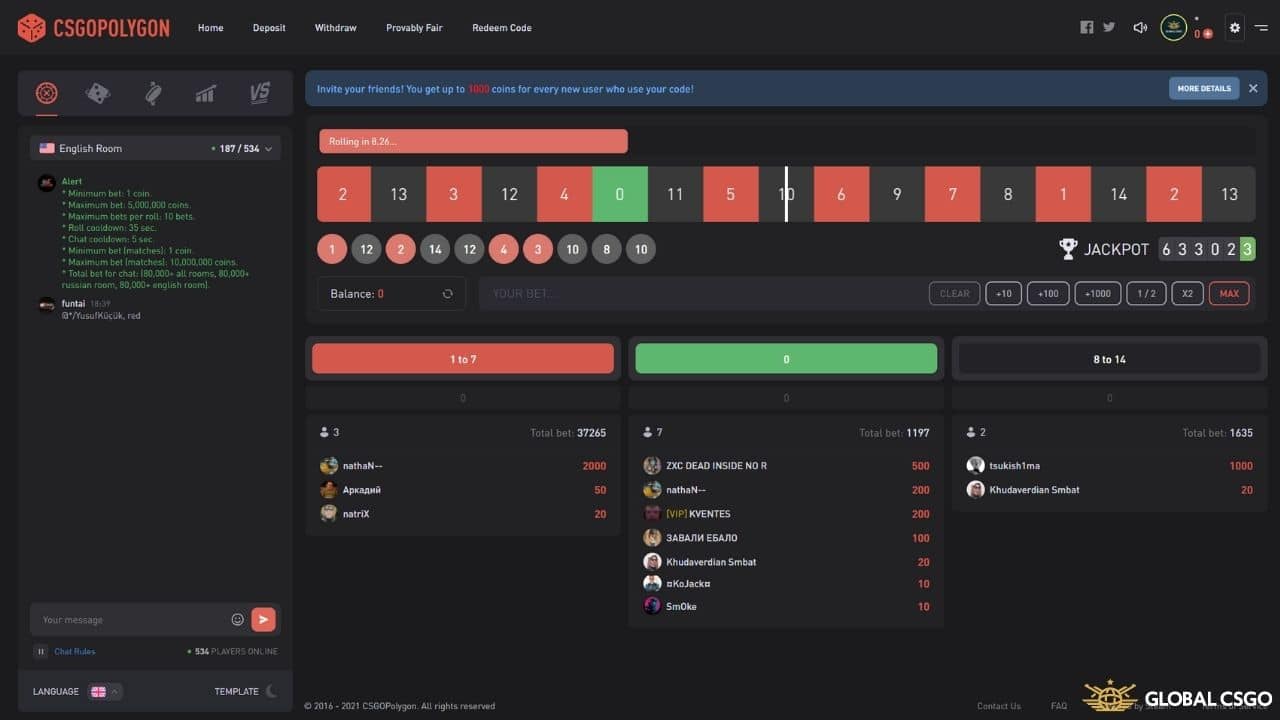The image size is (1280, 720).
Task: Click player tsukish1ma in black bets
Action: 1014,466
